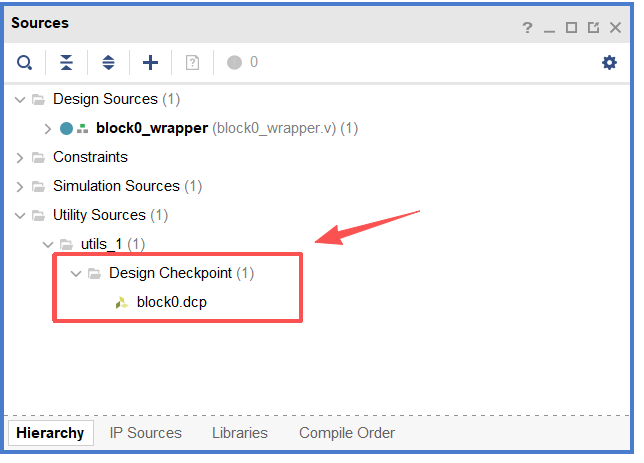Open the help question mark in title bar

point(527,28)
